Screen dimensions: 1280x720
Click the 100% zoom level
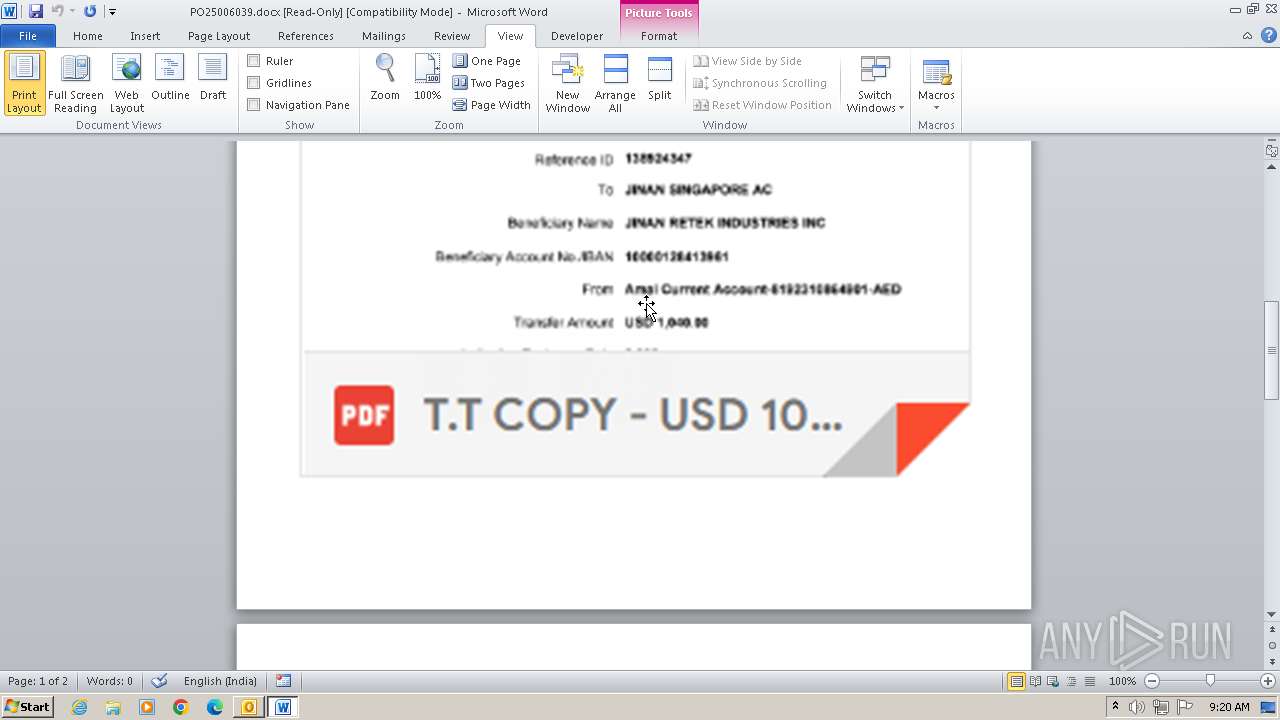[x=1122, y=681]
